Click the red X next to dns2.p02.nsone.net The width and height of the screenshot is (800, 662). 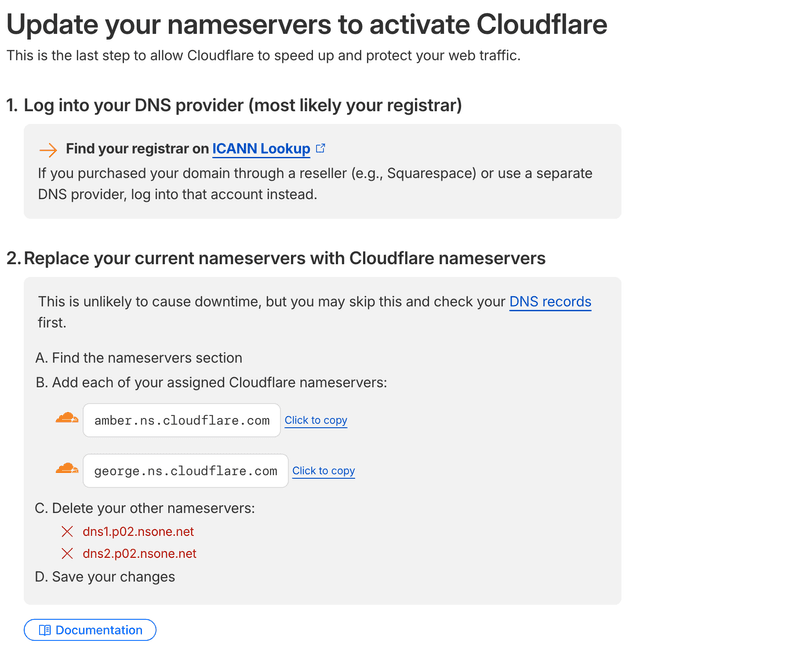tap(67, 553)
